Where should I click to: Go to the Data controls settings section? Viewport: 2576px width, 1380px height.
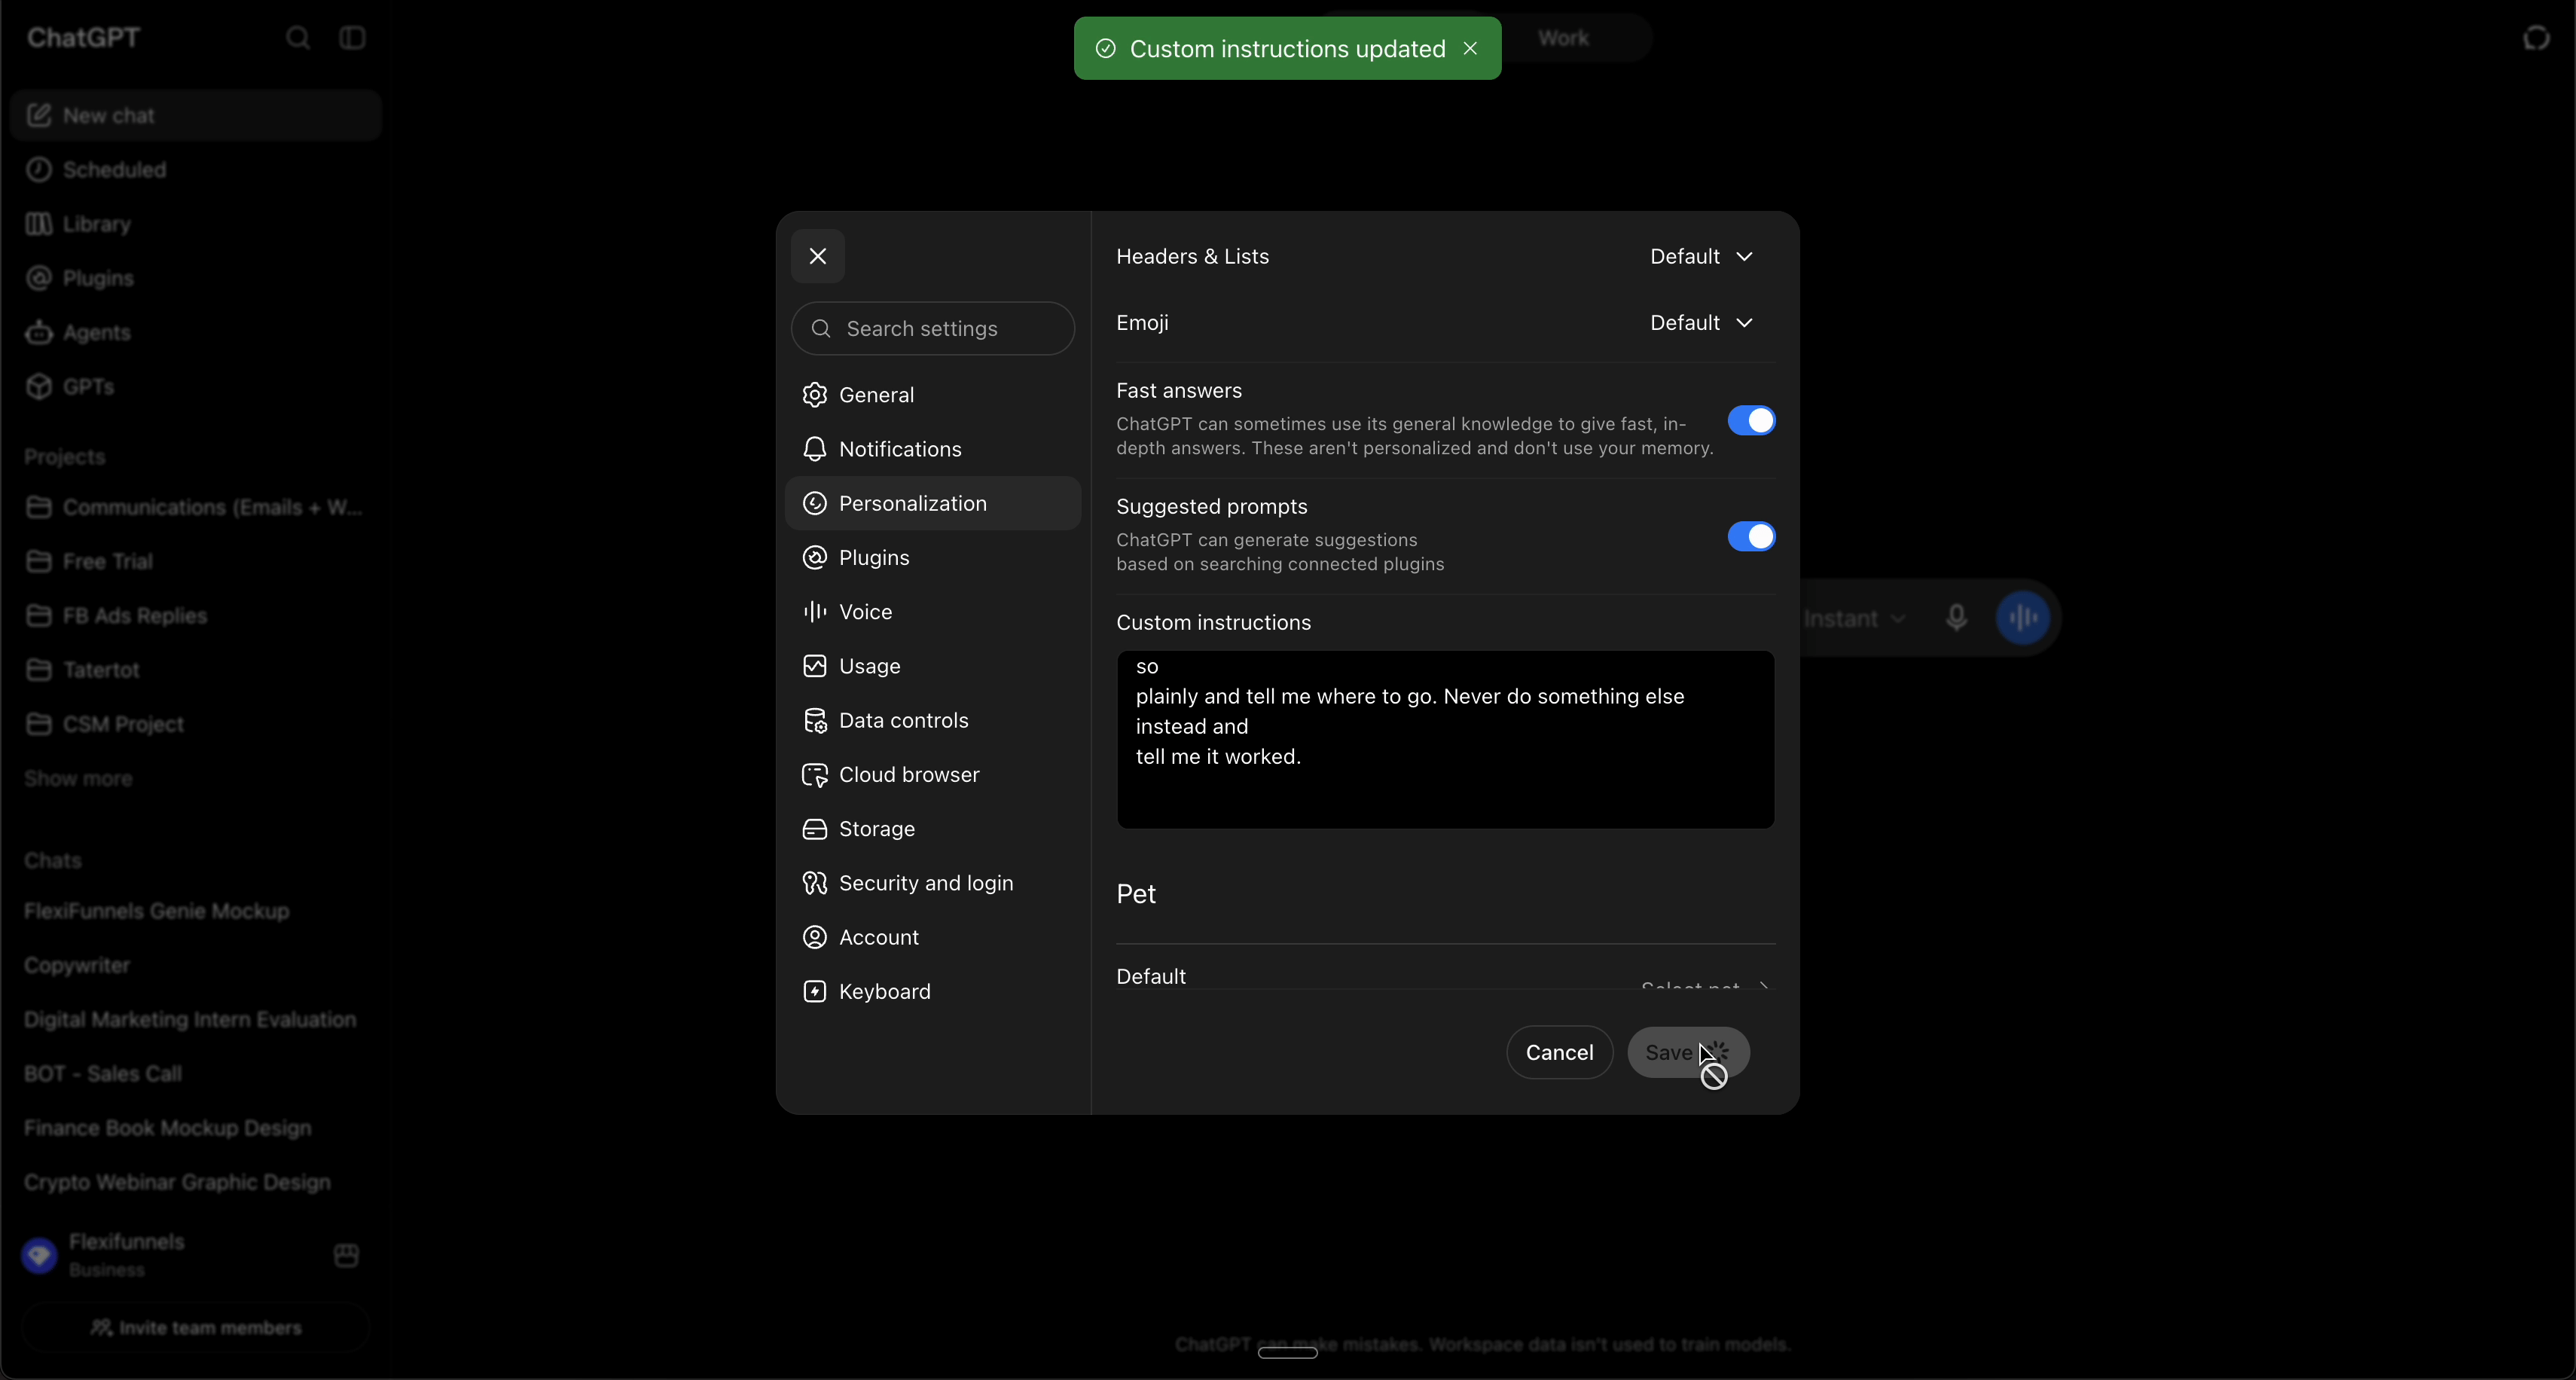pos(933,720)
